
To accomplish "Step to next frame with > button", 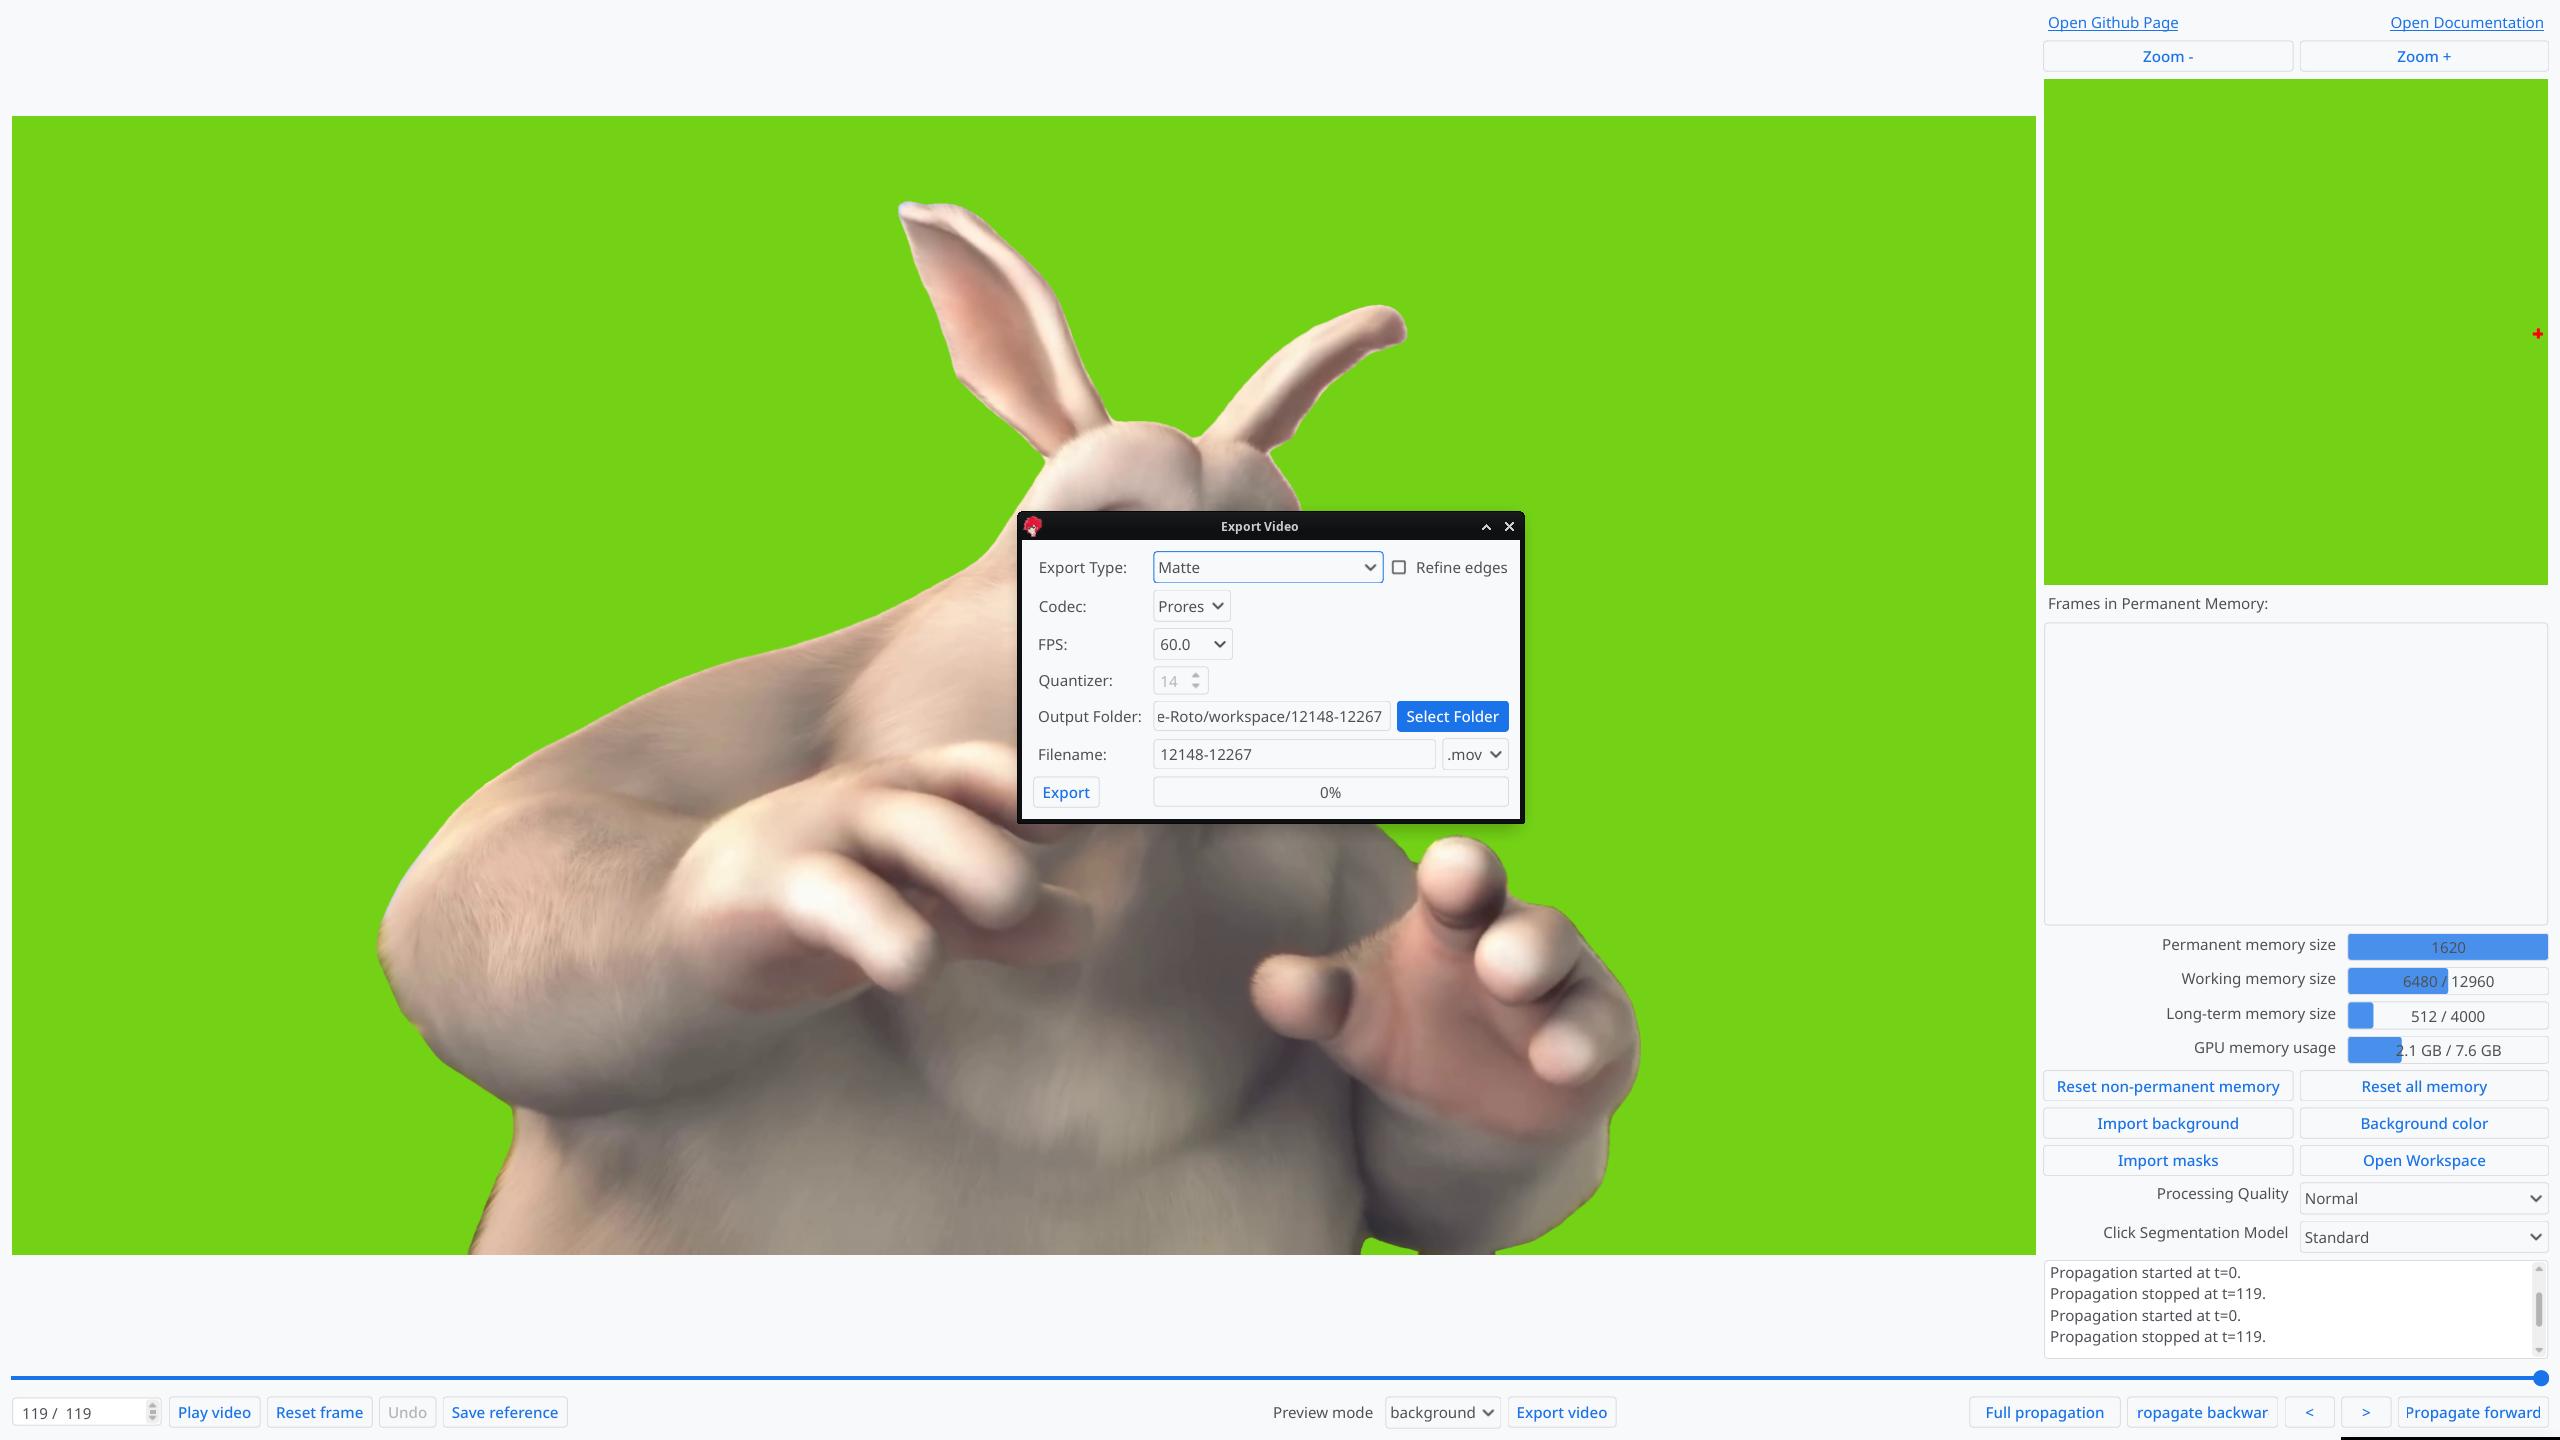I will click(2365, 1412).
